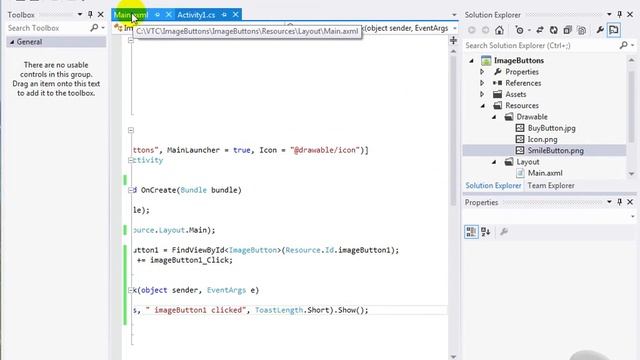Collapse the OnCreate method outline
The width and height of the screenshot is (640, 360).
click(x=131, y=190)
